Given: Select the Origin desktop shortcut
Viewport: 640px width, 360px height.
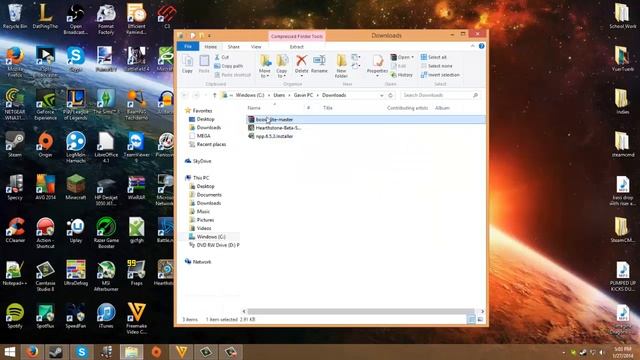Looking at the screenshot, I should [45, 144].
